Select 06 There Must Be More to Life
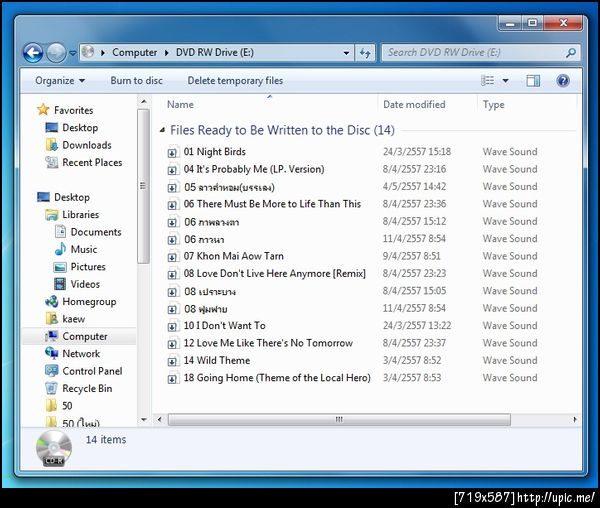The width and height of the screenshot is (600, 508). click(272, 204)
